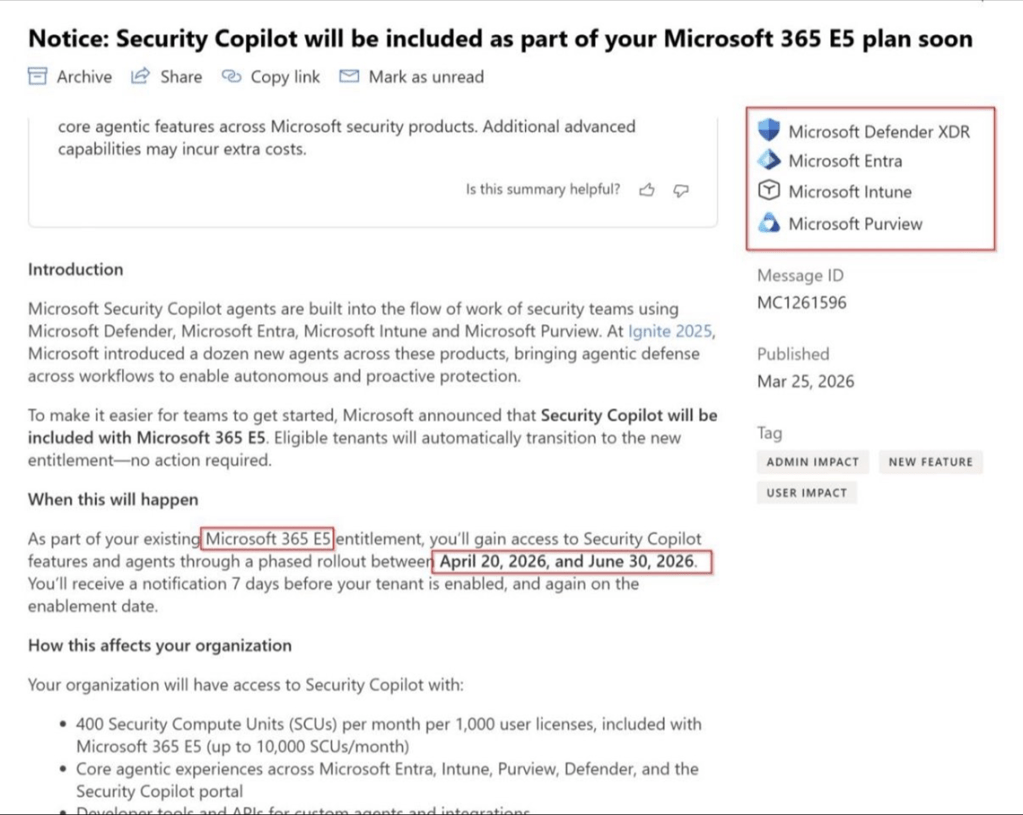Click the Archive icon
Viewport: 1023px width, 815px height.
coord(38,77)
